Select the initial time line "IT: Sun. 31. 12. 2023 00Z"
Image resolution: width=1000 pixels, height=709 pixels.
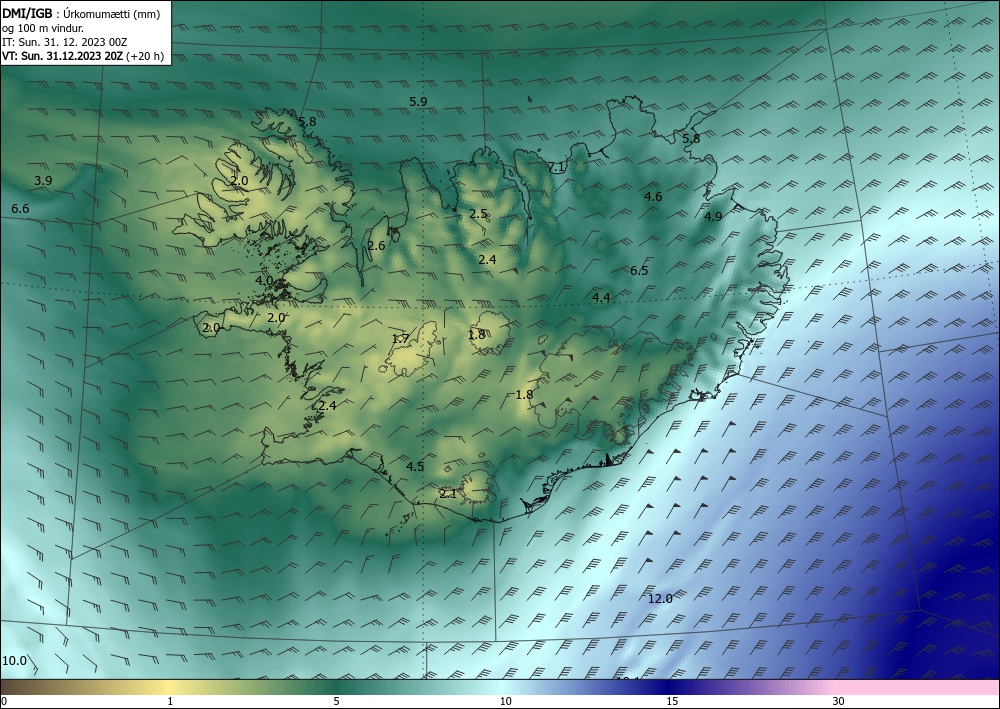click(x=64, y=42)
